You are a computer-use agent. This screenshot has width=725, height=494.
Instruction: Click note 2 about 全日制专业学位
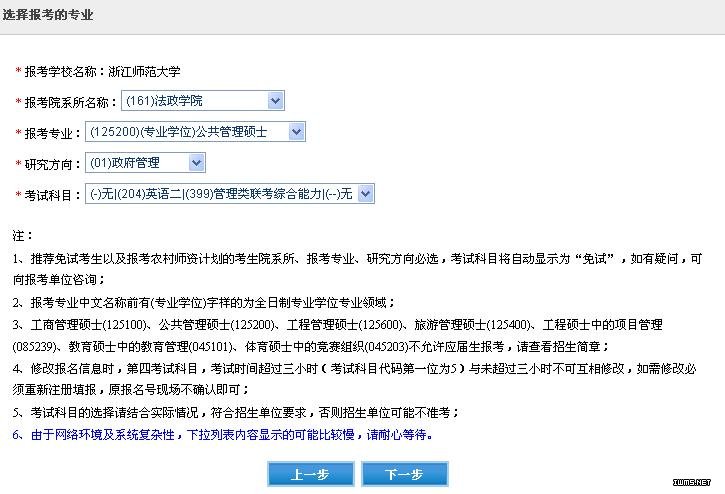[x=205, y=302]
